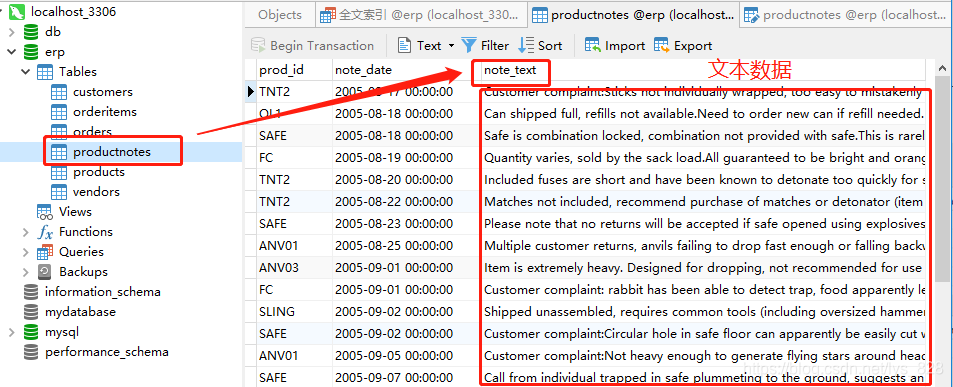Select the ANV03 prod_id cell

tap(294, 268)
